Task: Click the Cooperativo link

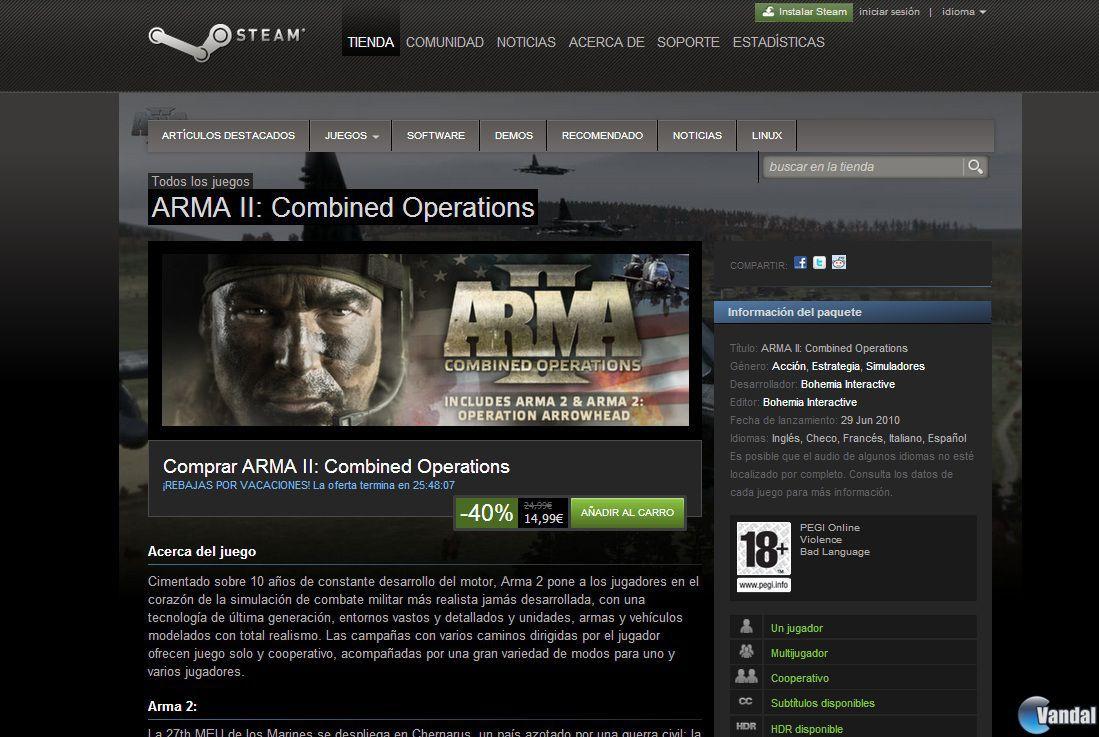Action: [x=800, y=678]
